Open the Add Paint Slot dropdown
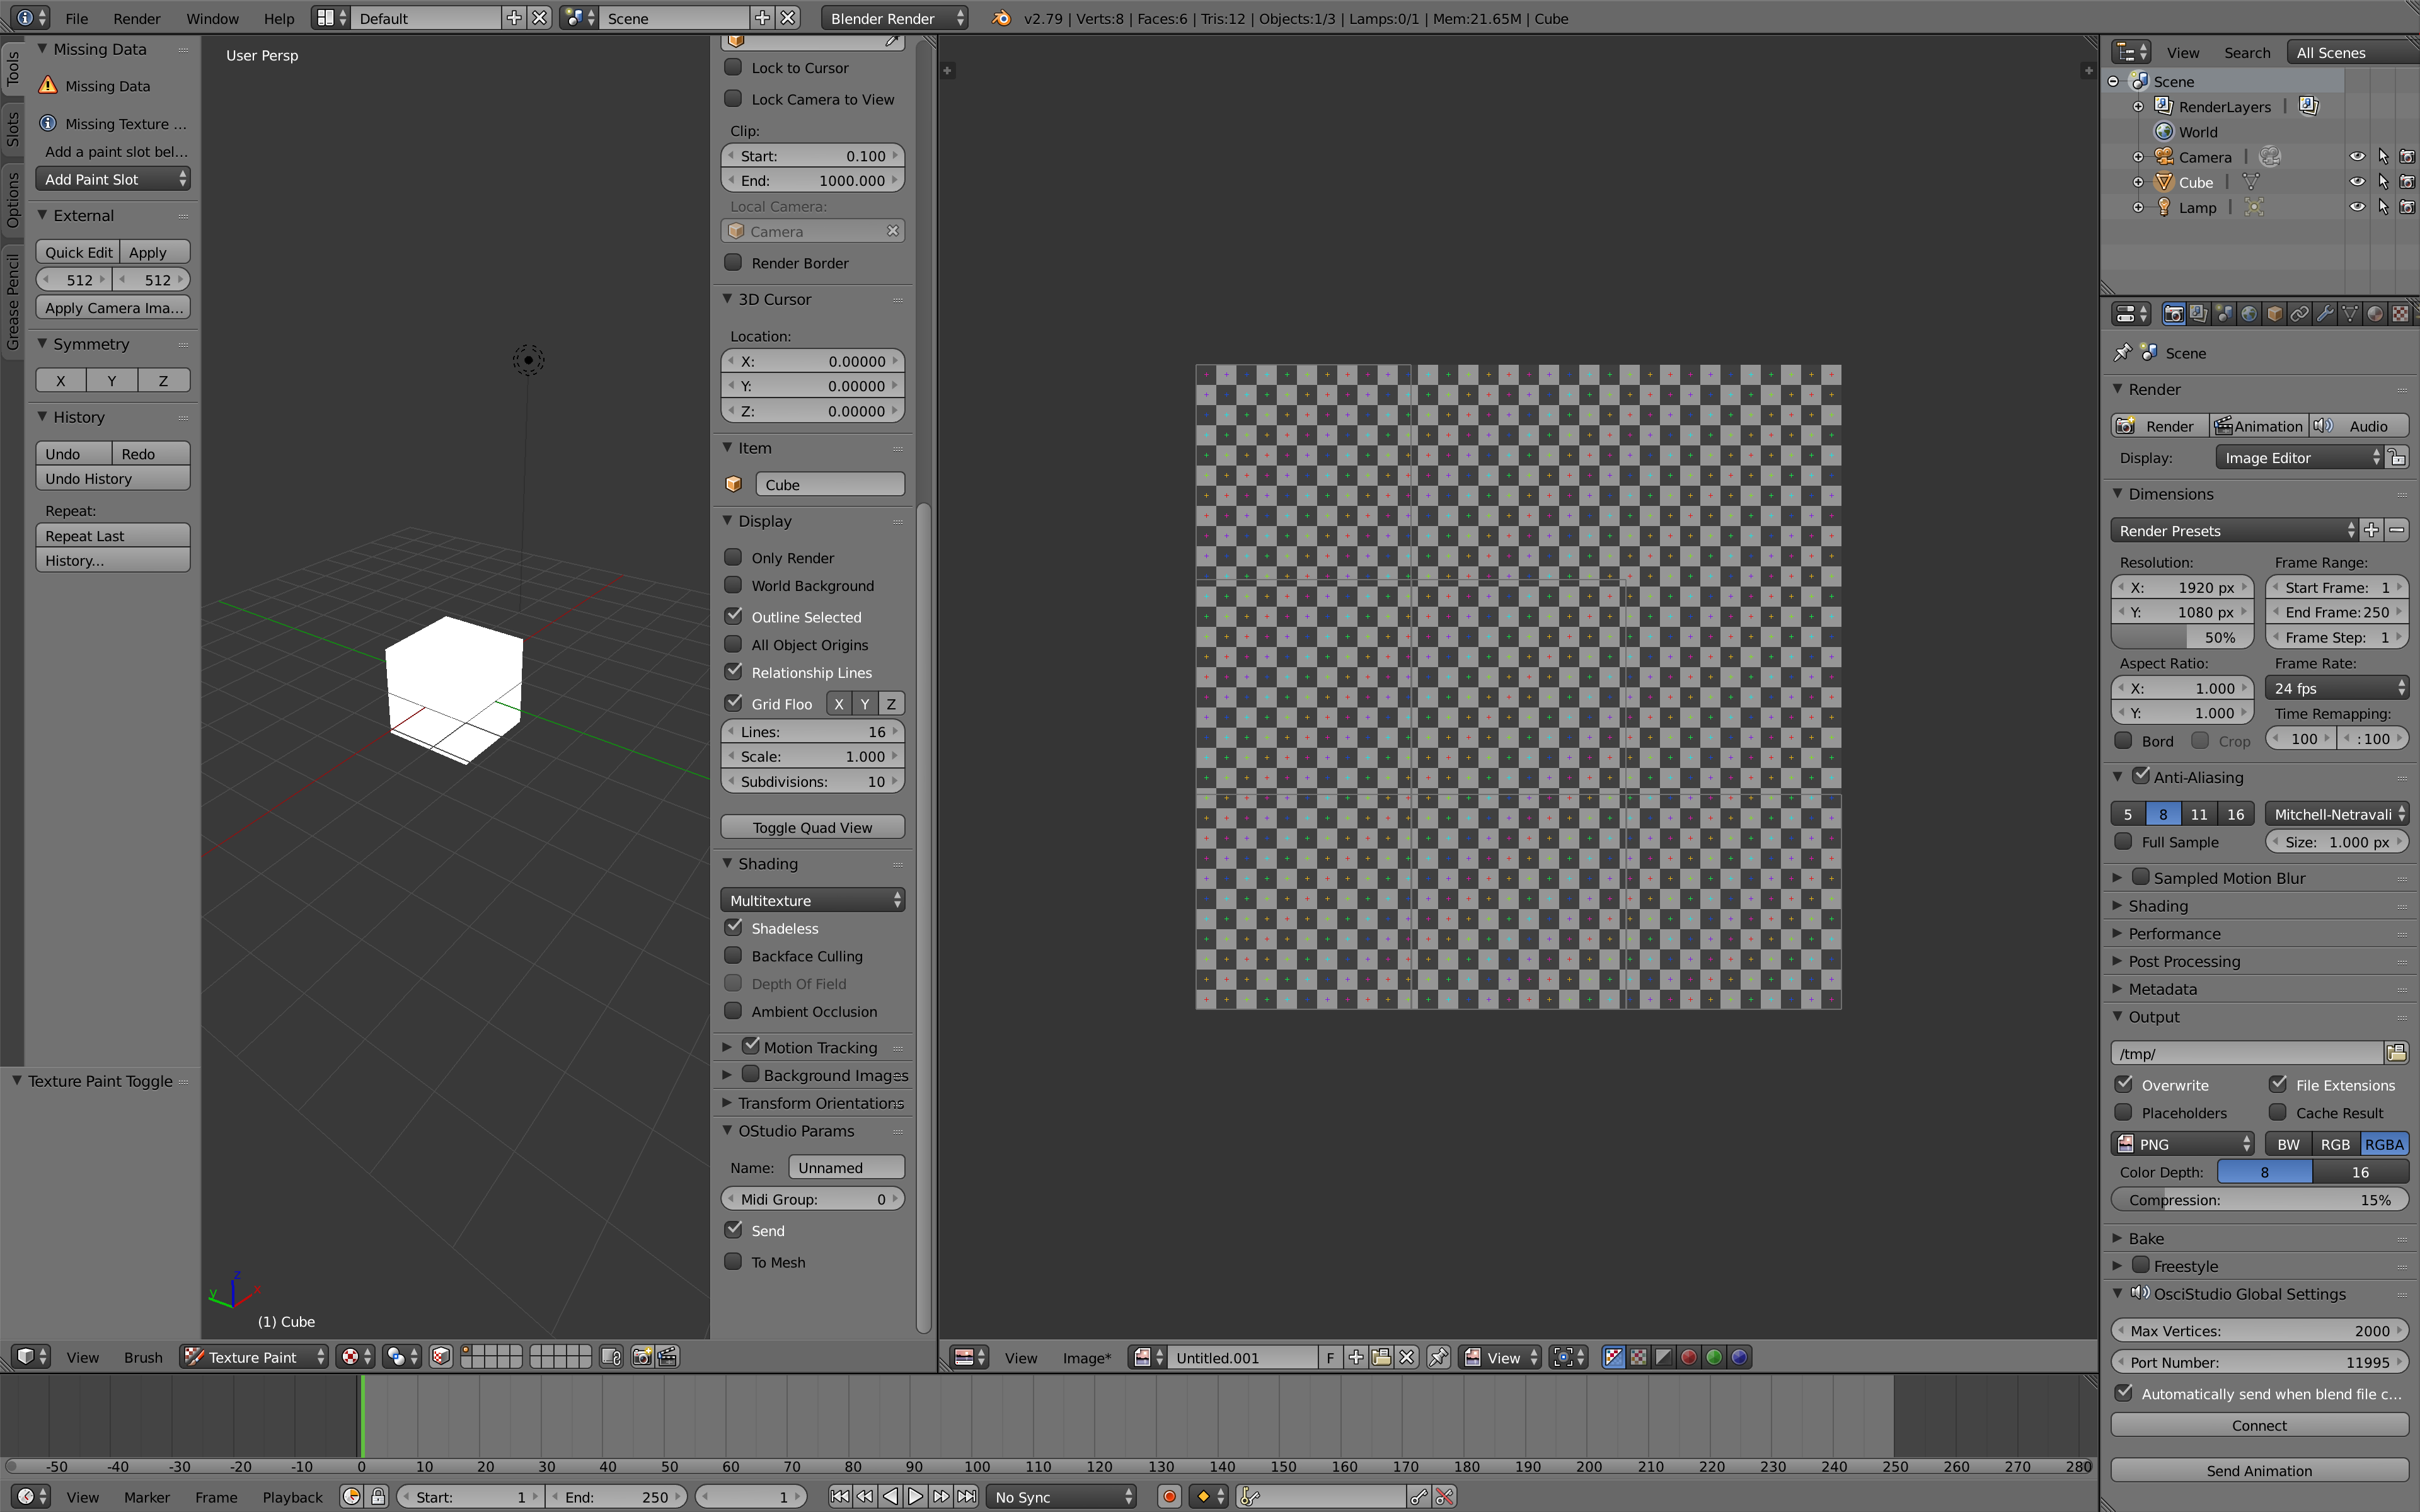 (x=113, y=179)
